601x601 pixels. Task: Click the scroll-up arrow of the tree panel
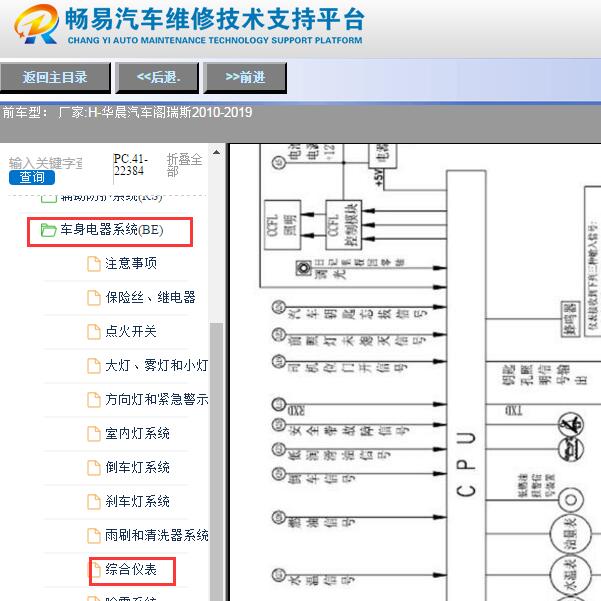coord(217,152)
